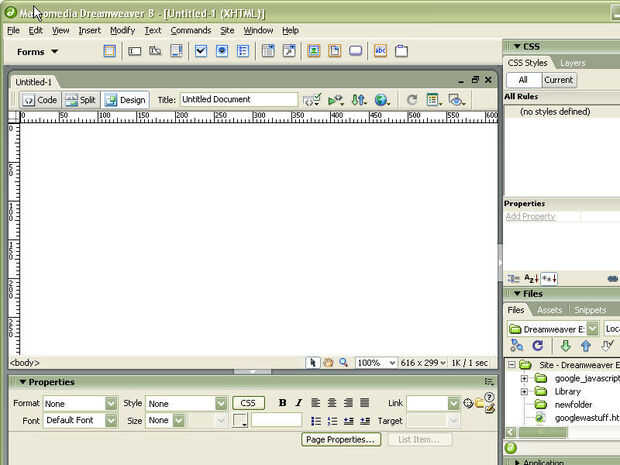Choose the Hand tool in status bar

click(x=328, y=363)
